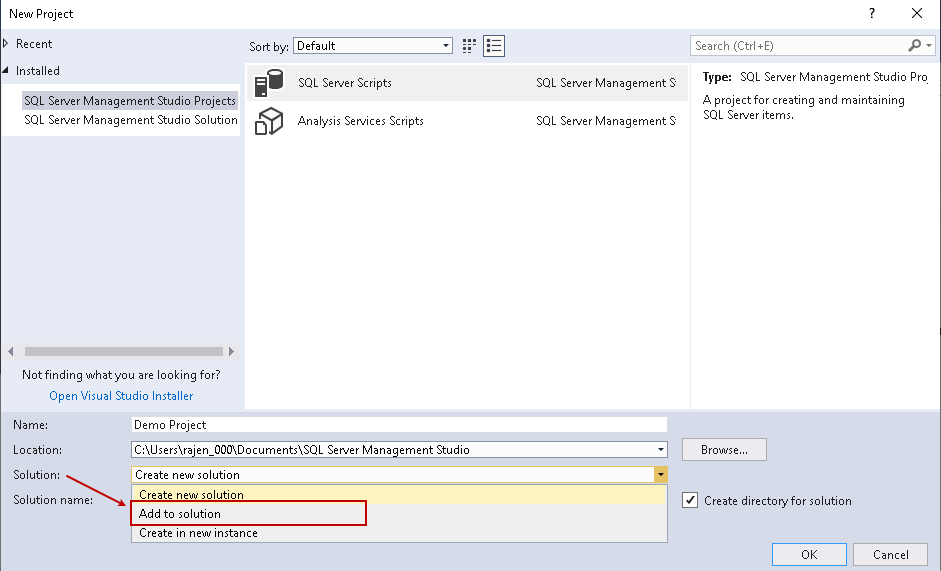941x571 pixels.
Task: Click the help question mark icon
Action: pyautogui.click(x=872, y=14)
